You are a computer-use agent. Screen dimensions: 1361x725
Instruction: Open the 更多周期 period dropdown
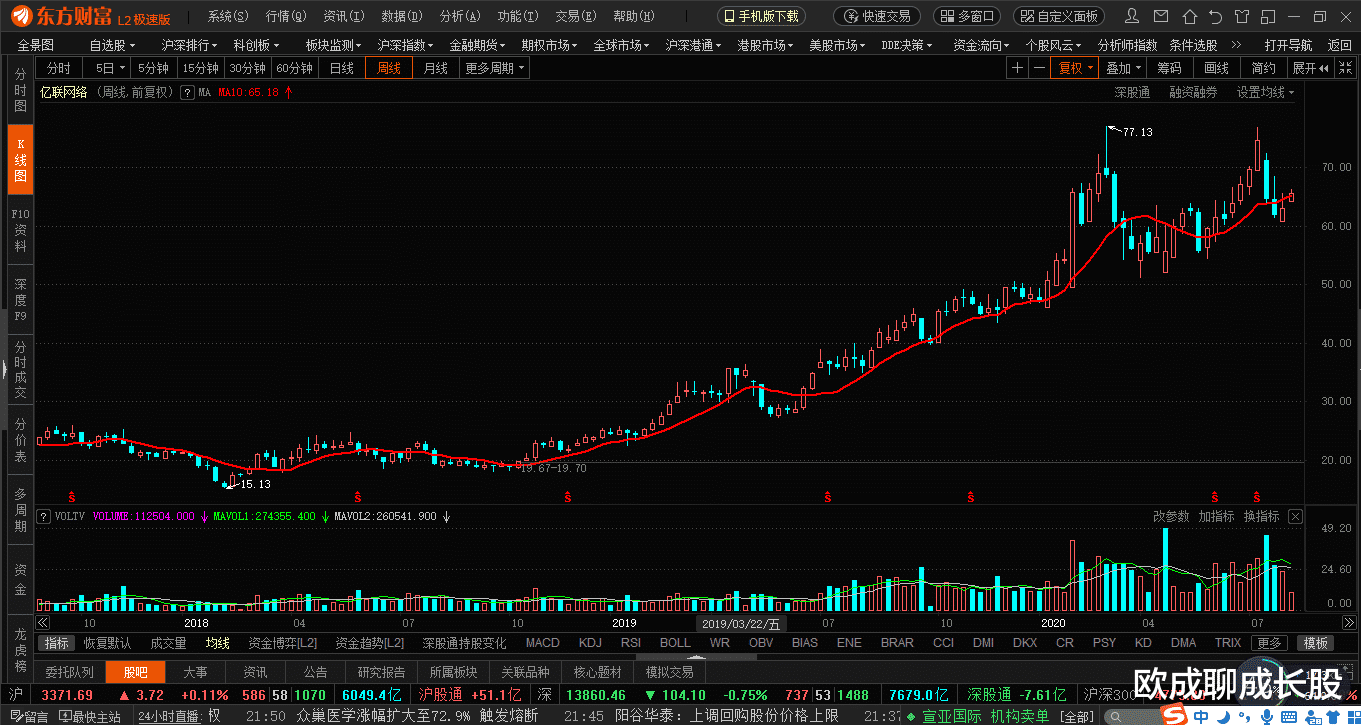click(x=494, y=68)
